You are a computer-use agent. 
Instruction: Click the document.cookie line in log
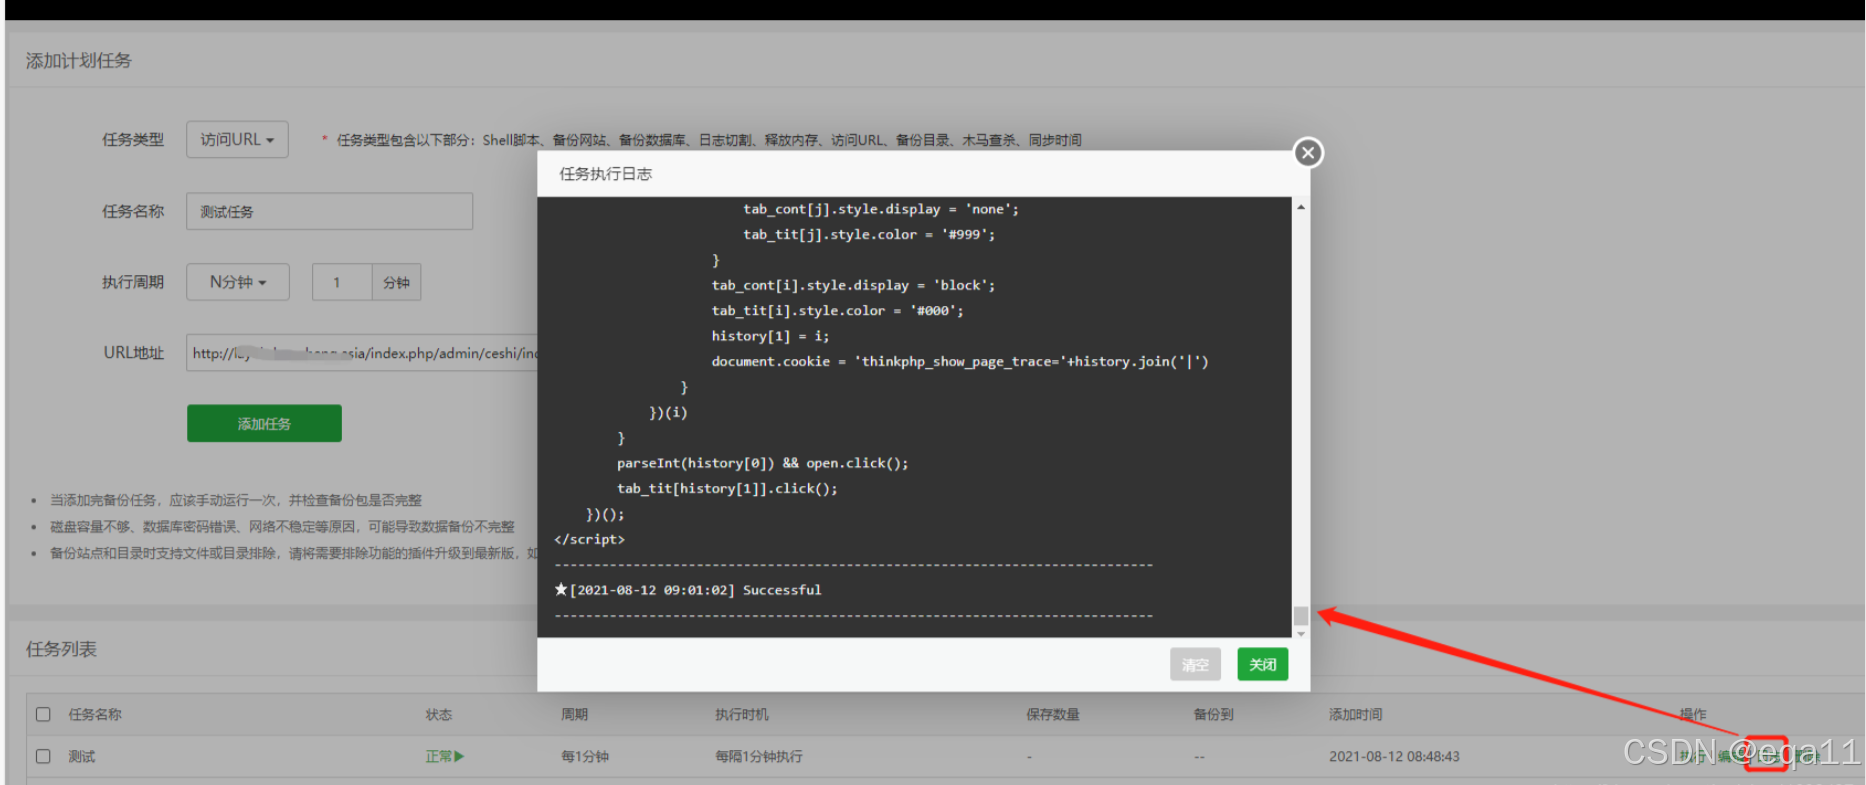click(960, 361)
